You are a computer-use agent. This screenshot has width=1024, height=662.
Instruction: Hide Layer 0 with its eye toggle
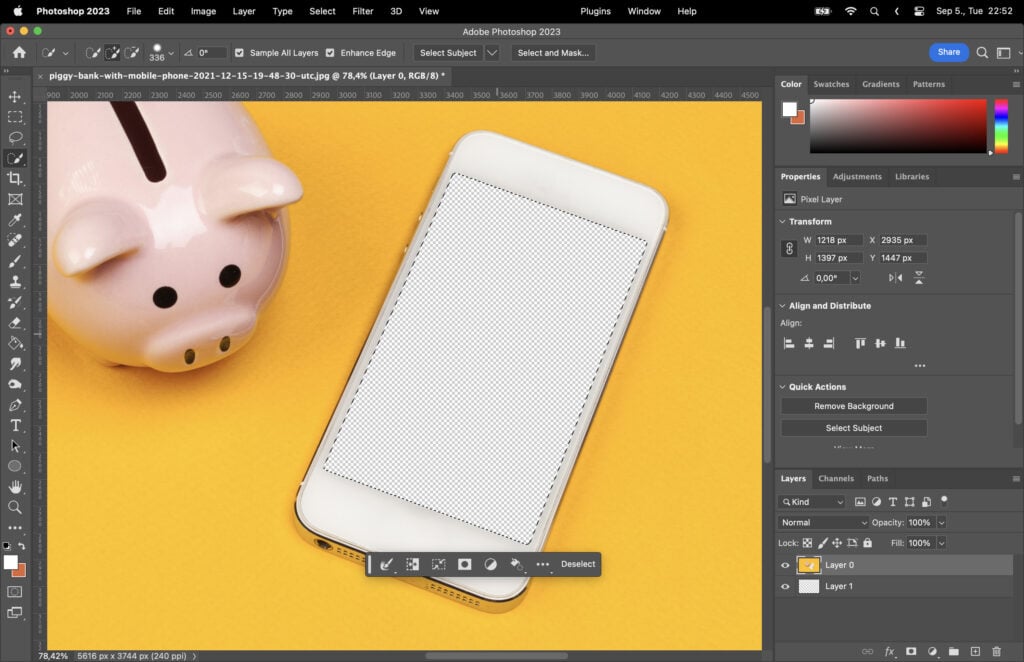coord(785,565)
